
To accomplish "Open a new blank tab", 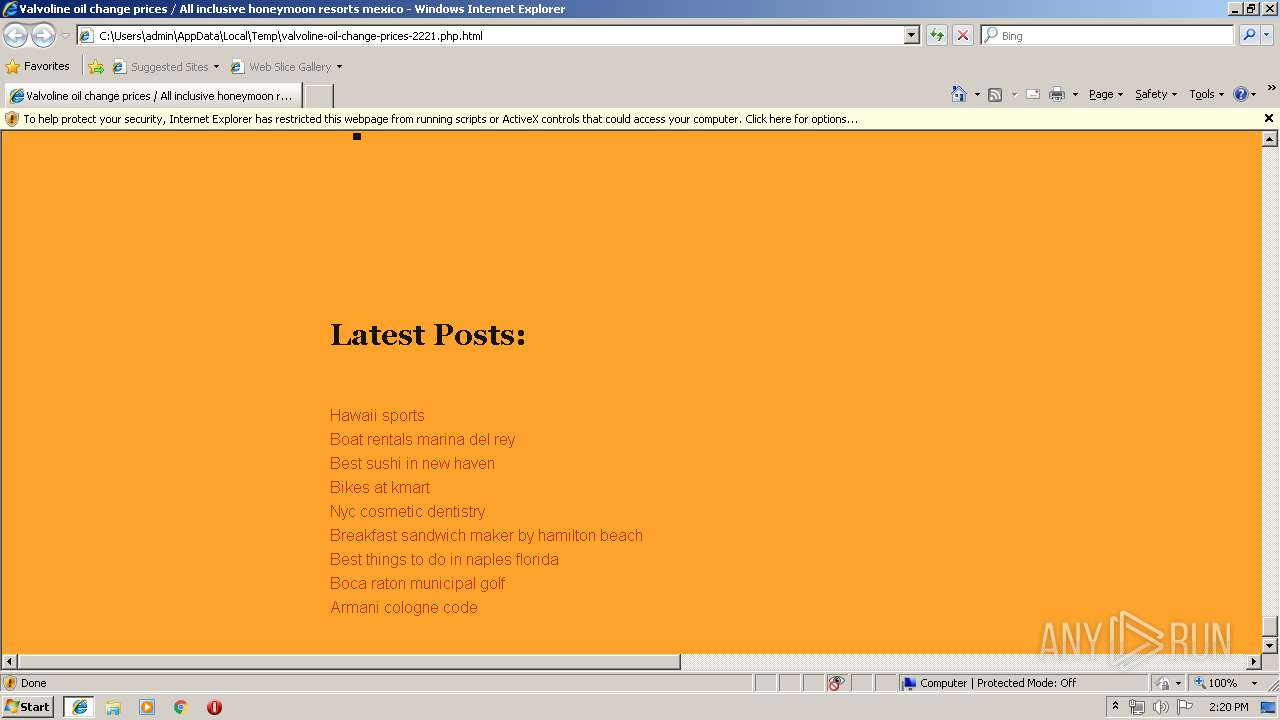I will [318, 96].
